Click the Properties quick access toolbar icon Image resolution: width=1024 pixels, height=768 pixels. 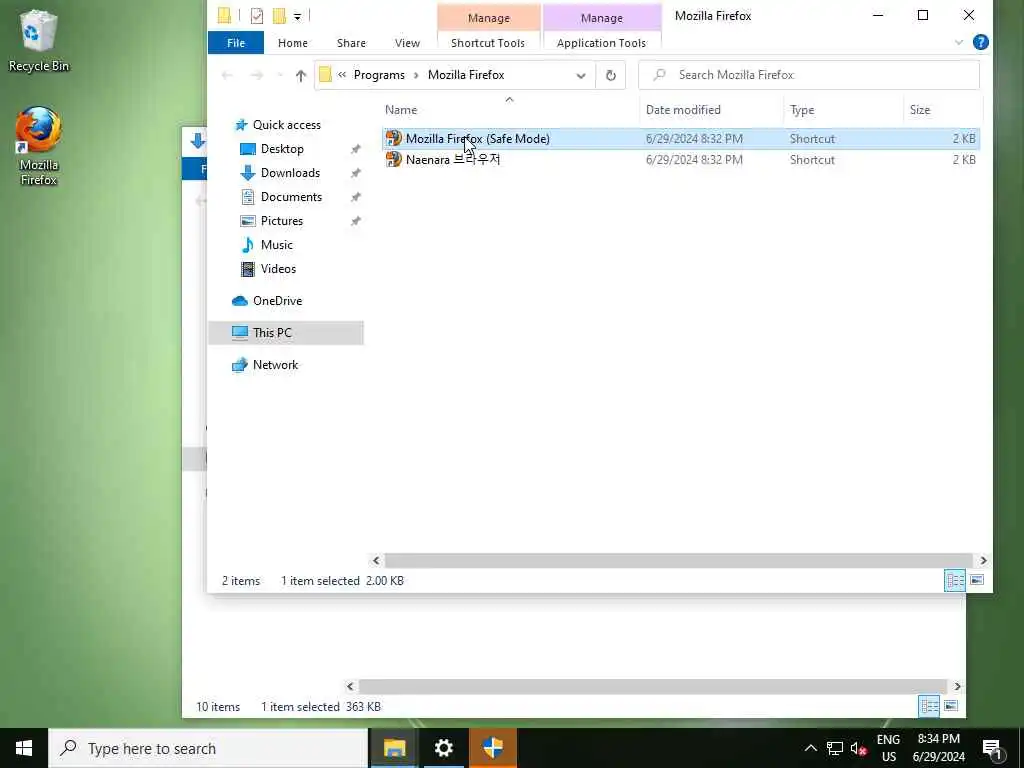click(x=257, y=16)
